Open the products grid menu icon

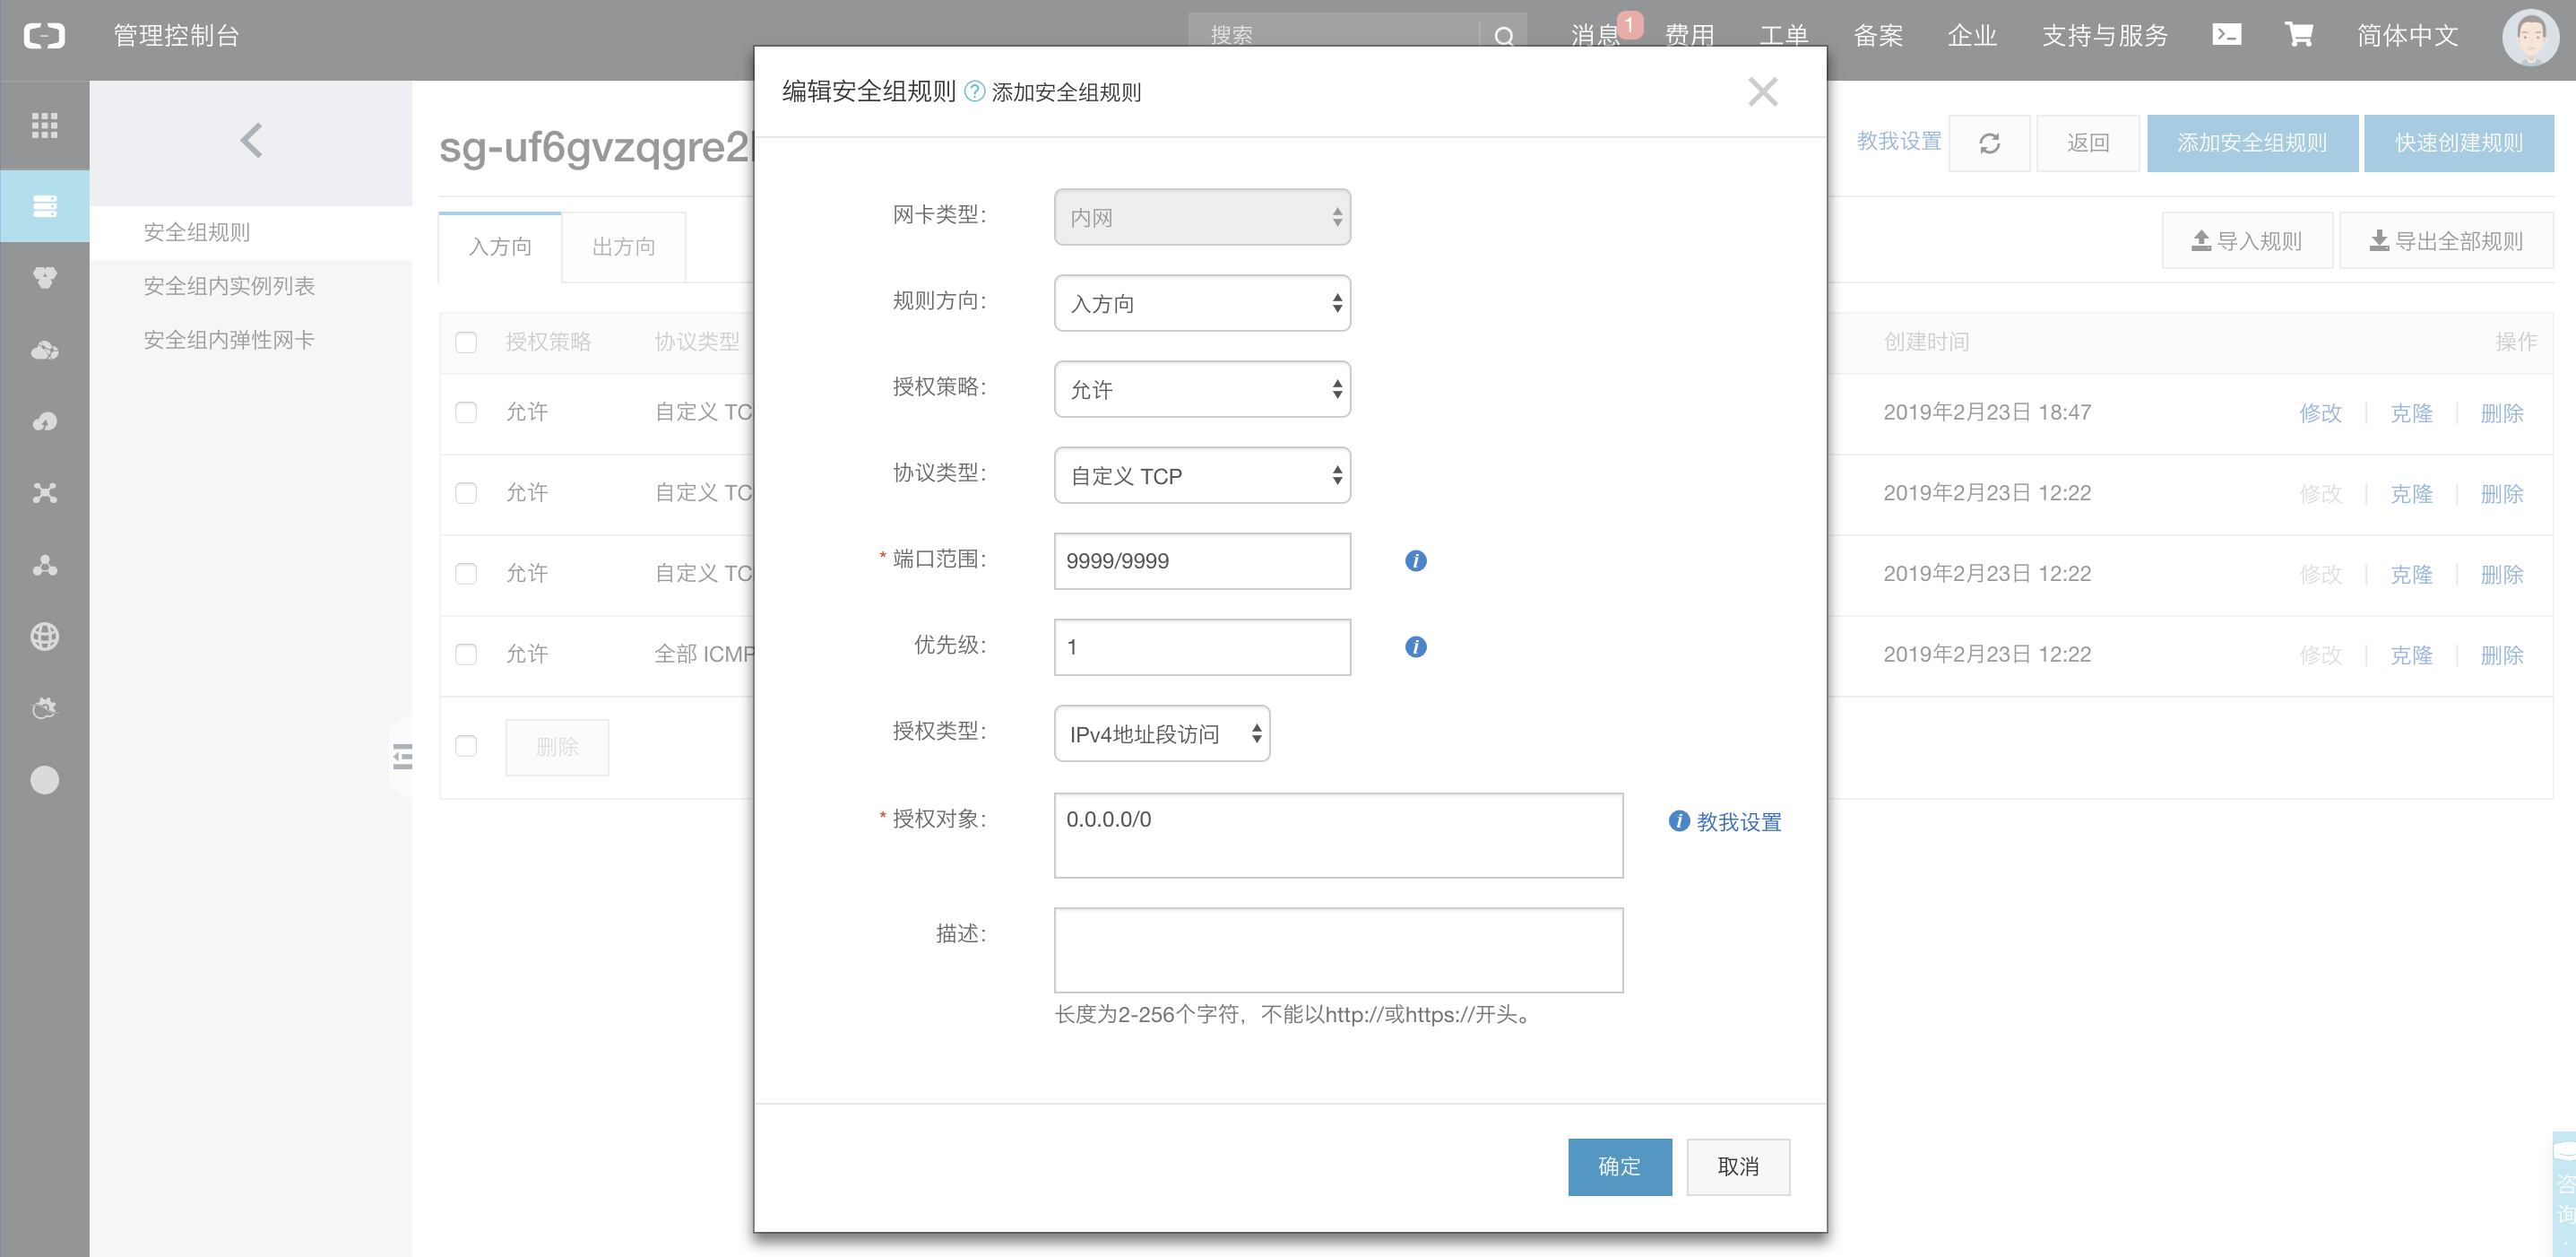(x=44, y=125)
